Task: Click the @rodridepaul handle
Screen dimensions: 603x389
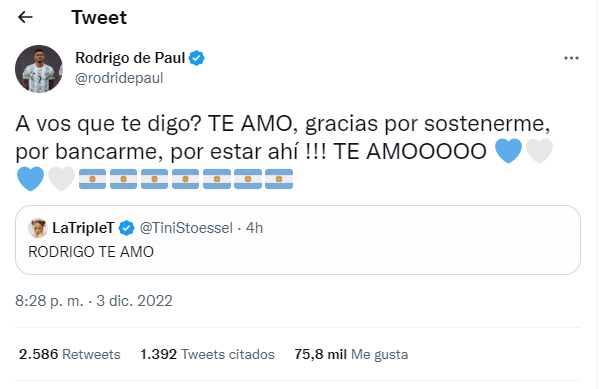Action: (119, 78)
